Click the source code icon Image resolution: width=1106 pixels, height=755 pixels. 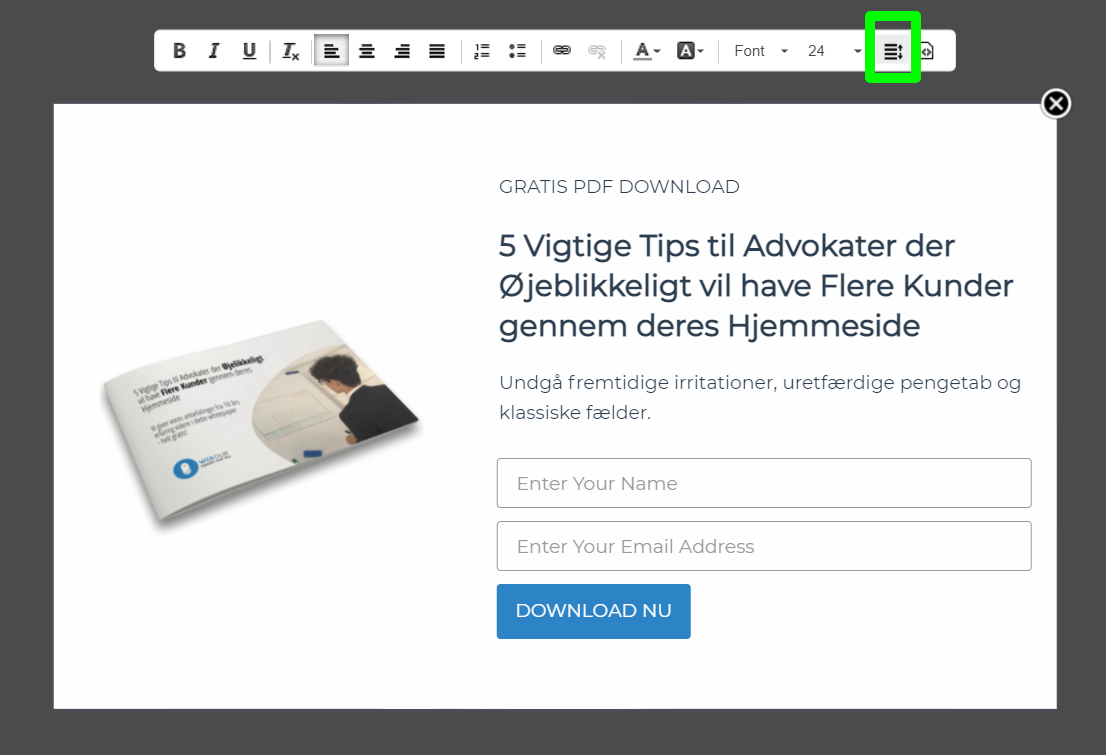pyautogui.click(x=927, y=51)
